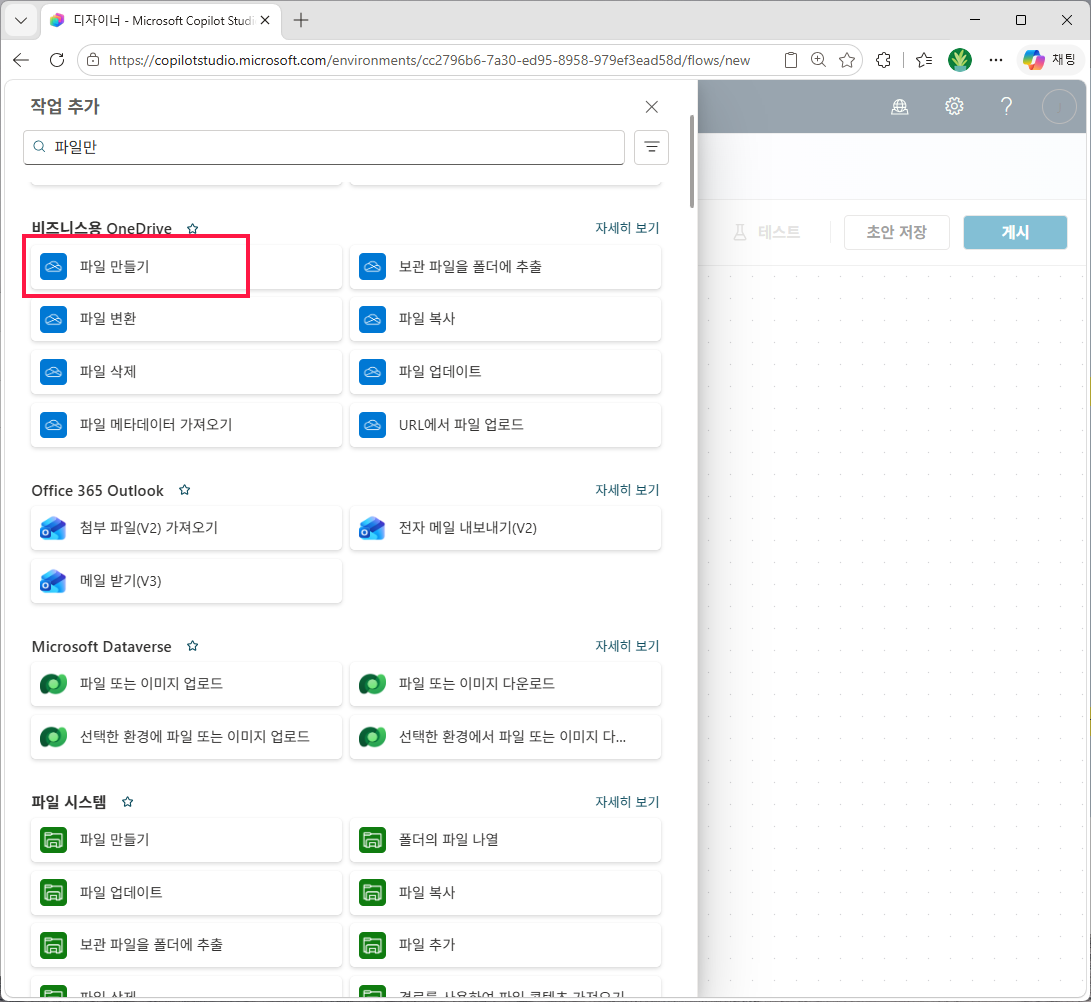Select OneDrive 파일 만들기 action

(x=186, y=267)
